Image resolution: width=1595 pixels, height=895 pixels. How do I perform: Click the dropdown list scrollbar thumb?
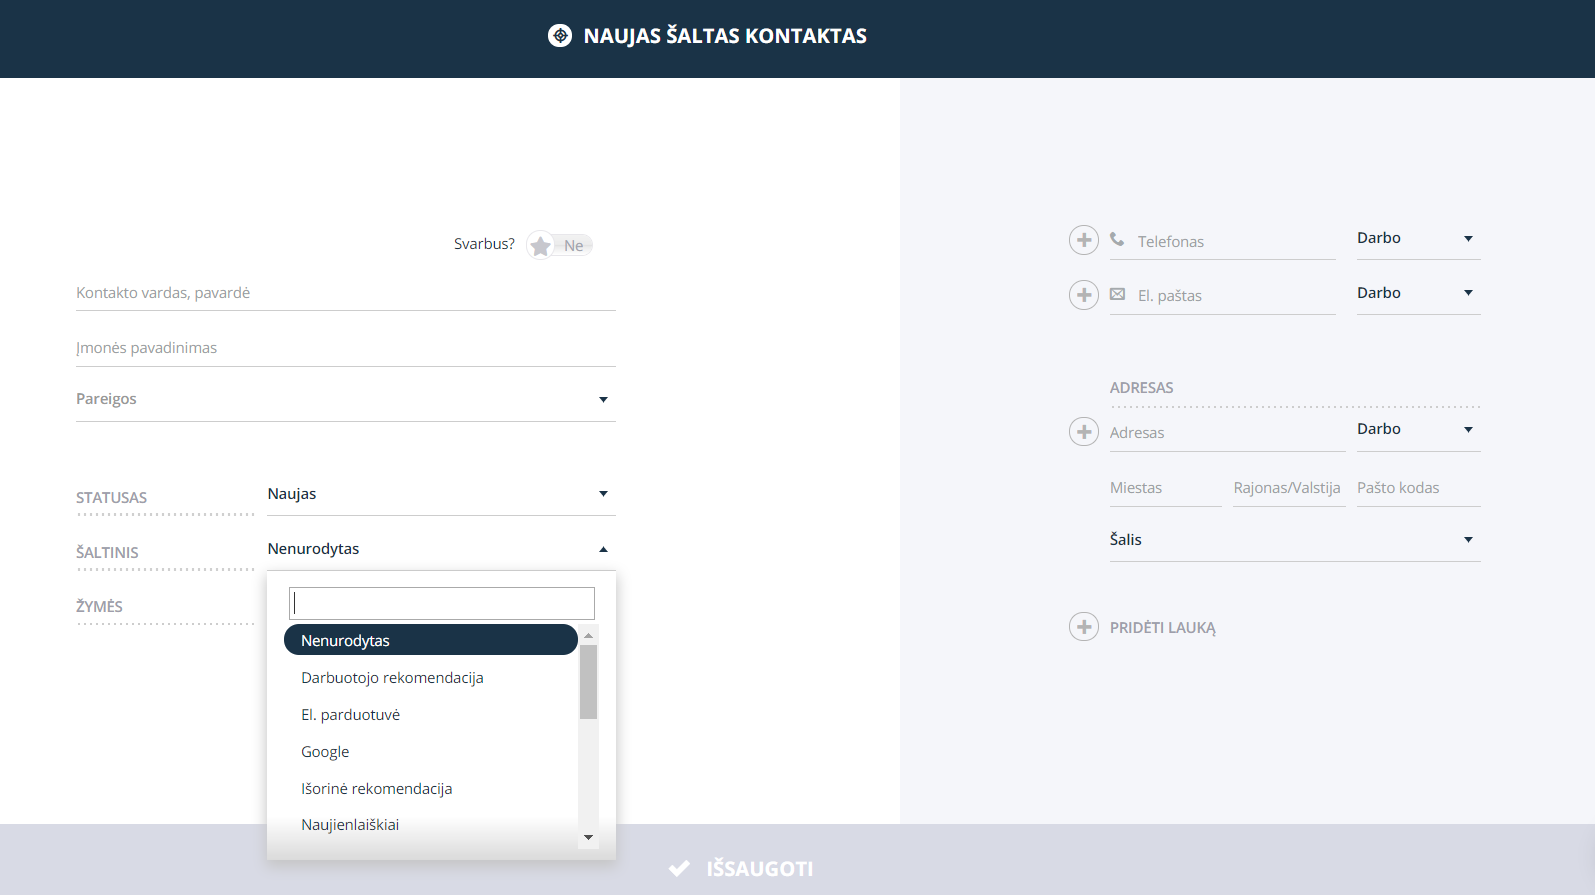click(588, 682)
